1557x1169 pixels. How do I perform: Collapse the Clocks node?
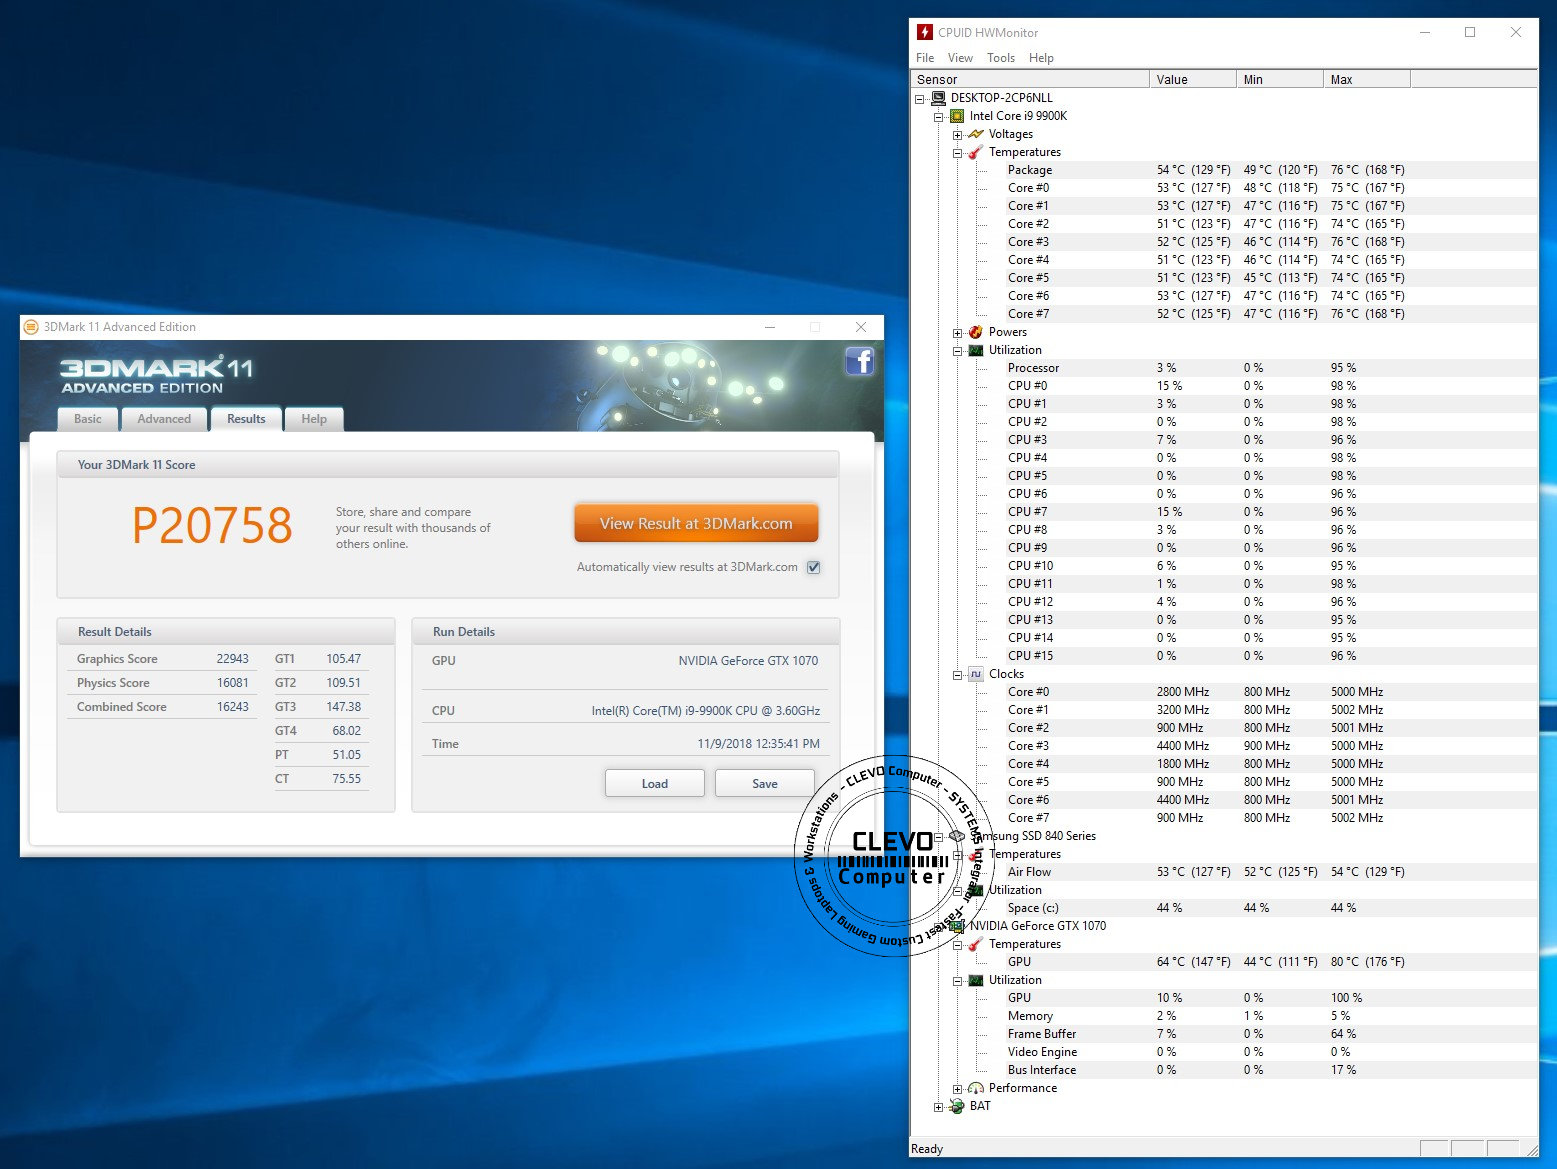(958, 674)
